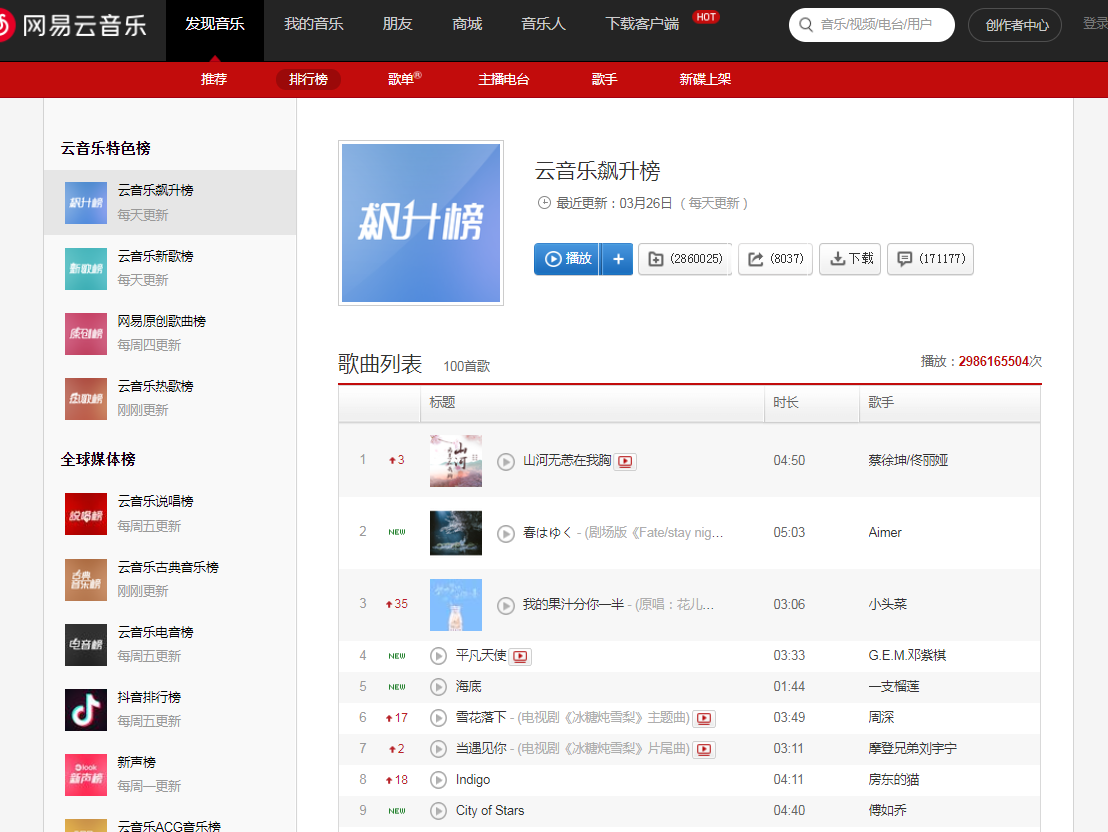Open the 主播电台 tab

tap(503, 79)
